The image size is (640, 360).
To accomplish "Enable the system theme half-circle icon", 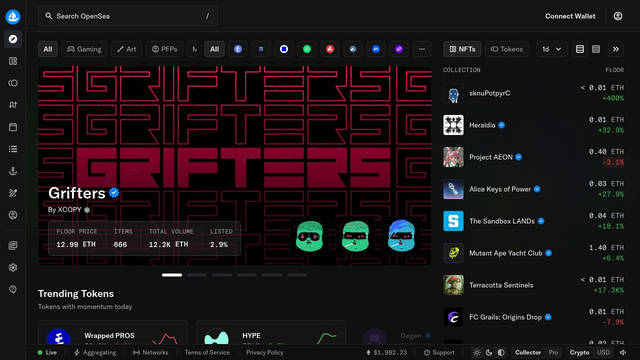I will click(x=501, y=353).
